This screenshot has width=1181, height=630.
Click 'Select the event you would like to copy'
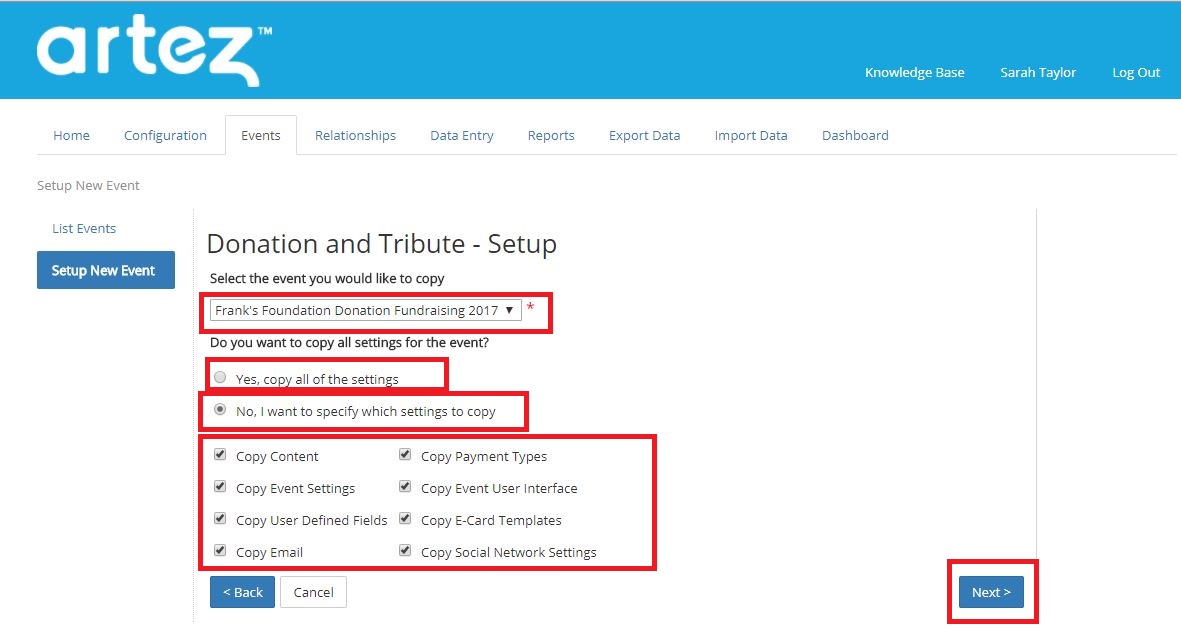pyautogui.click(x=327, y=279)
